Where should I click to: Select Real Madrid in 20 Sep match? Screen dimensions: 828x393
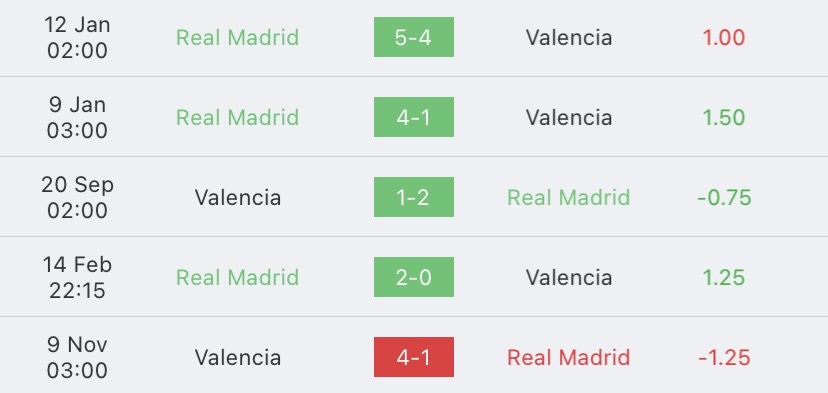(x=569, y=198)
